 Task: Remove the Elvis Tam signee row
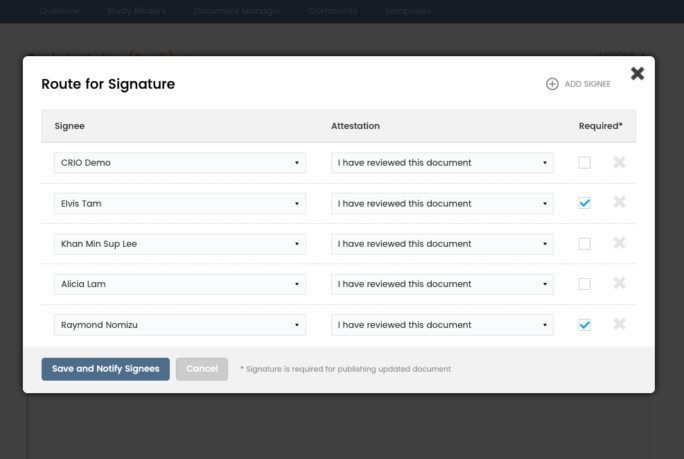coord(619,203)
